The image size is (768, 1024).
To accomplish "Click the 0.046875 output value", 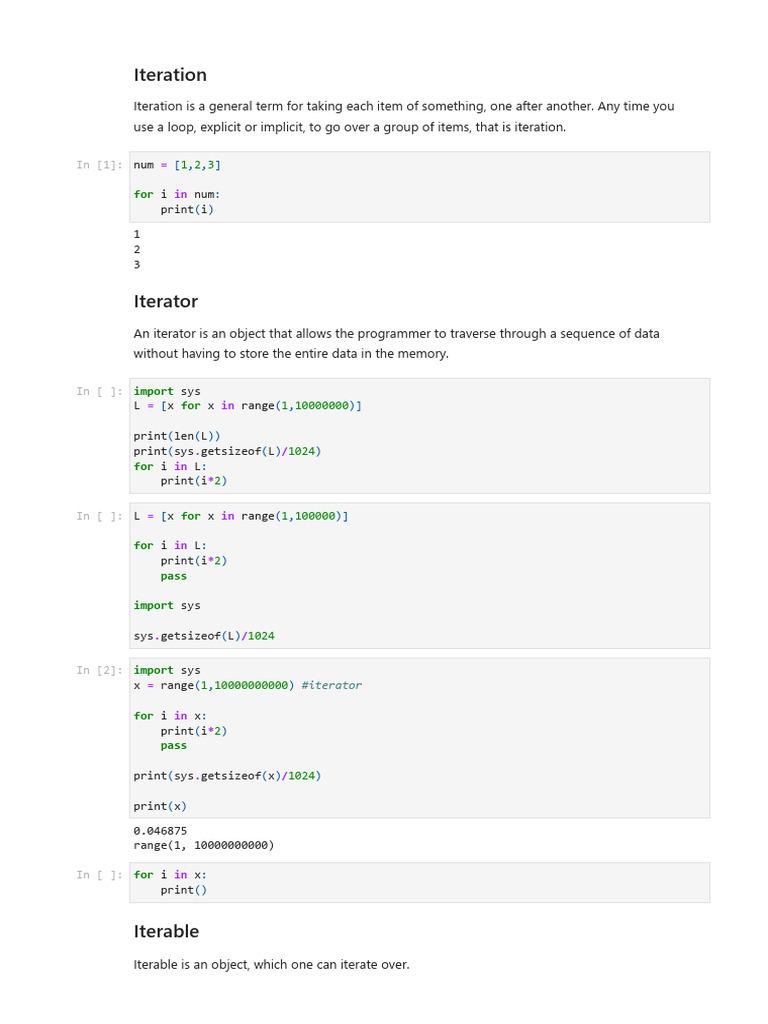I will [160, 830].
